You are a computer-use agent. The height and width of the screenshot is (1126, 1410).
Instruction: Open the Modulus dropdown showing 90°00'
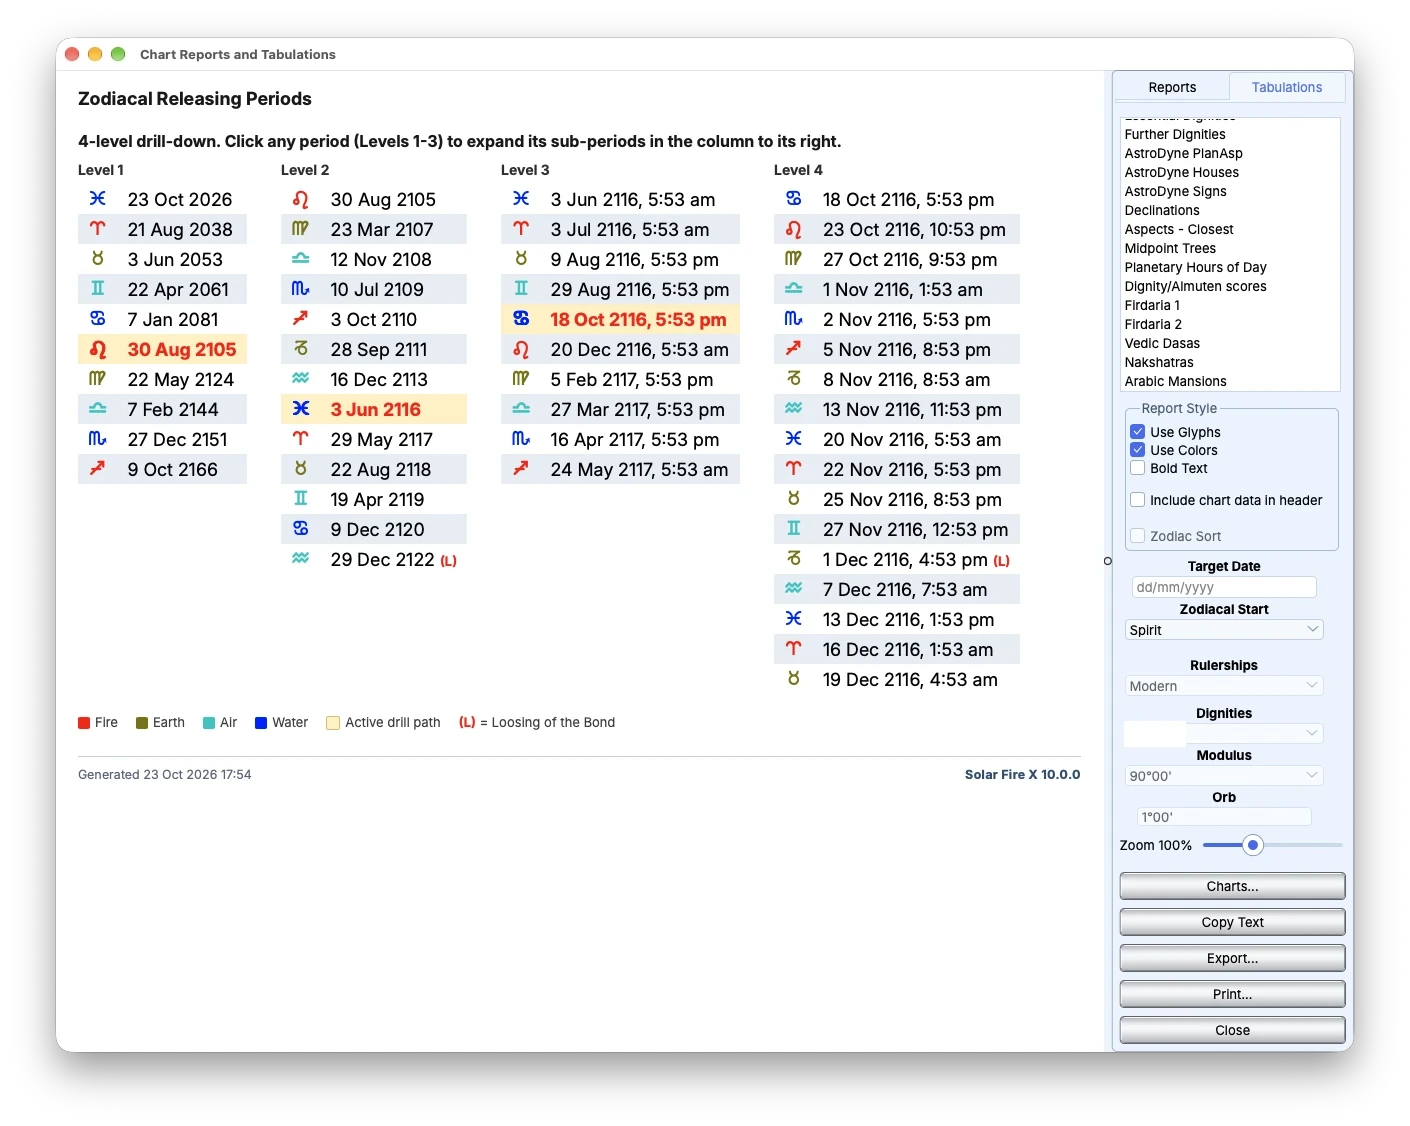tap(1224, 776)
